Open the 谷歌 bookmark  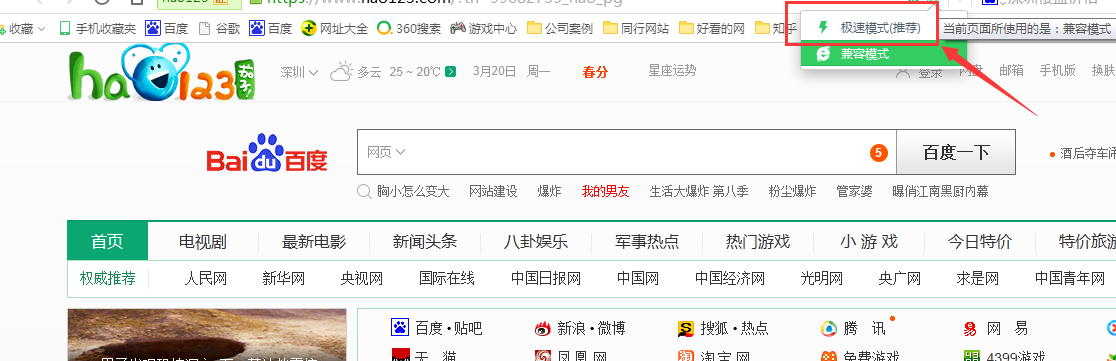[219, 28]
